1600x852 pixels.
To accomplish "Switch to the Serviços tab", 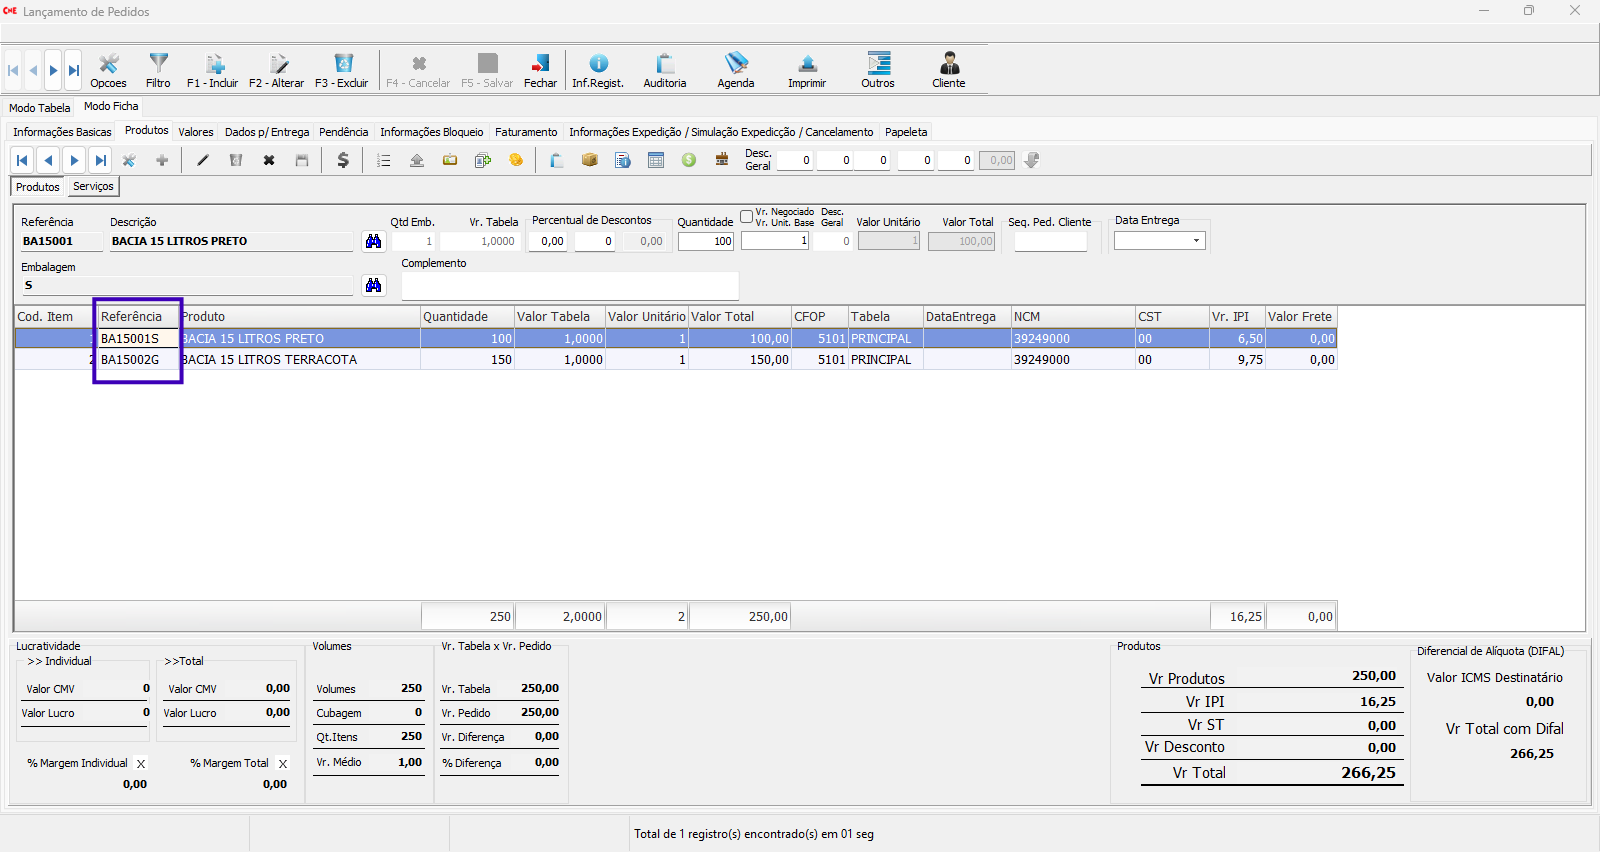I will click(x=93, y=187).
